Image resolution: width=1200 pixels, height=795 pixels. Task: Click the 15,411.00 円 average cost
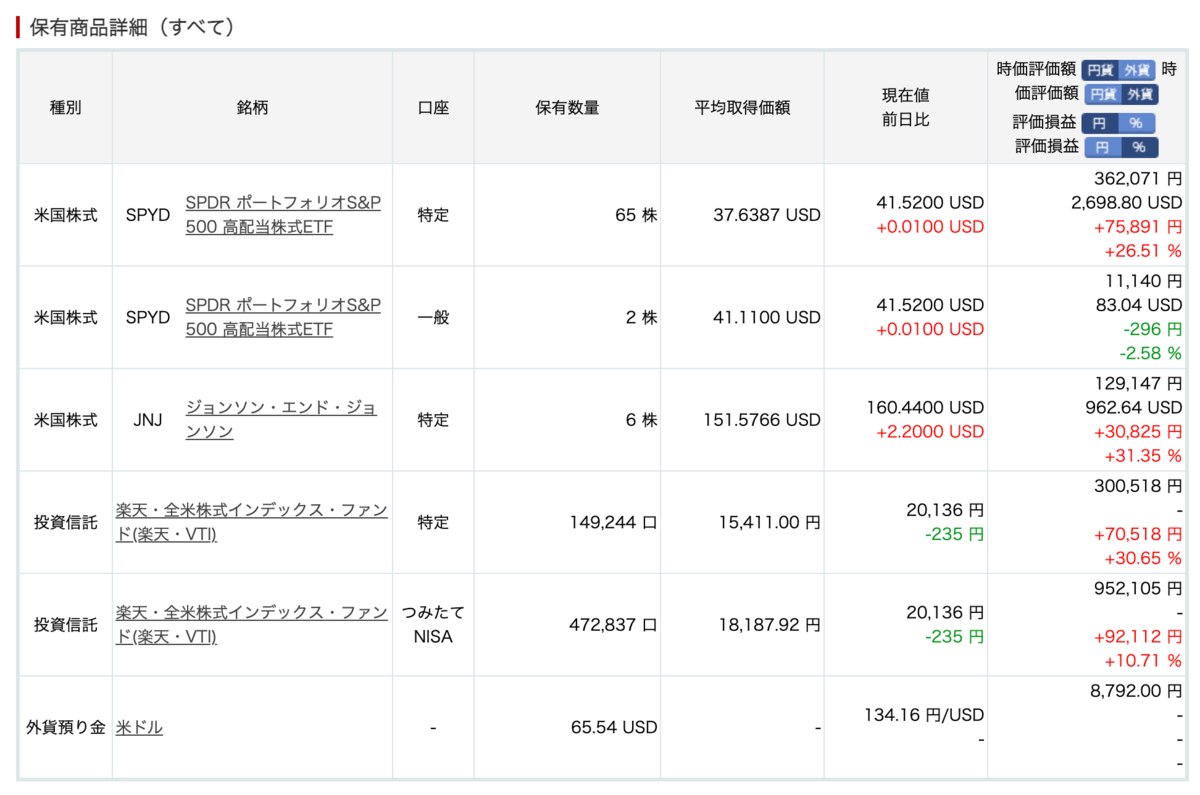770,522
